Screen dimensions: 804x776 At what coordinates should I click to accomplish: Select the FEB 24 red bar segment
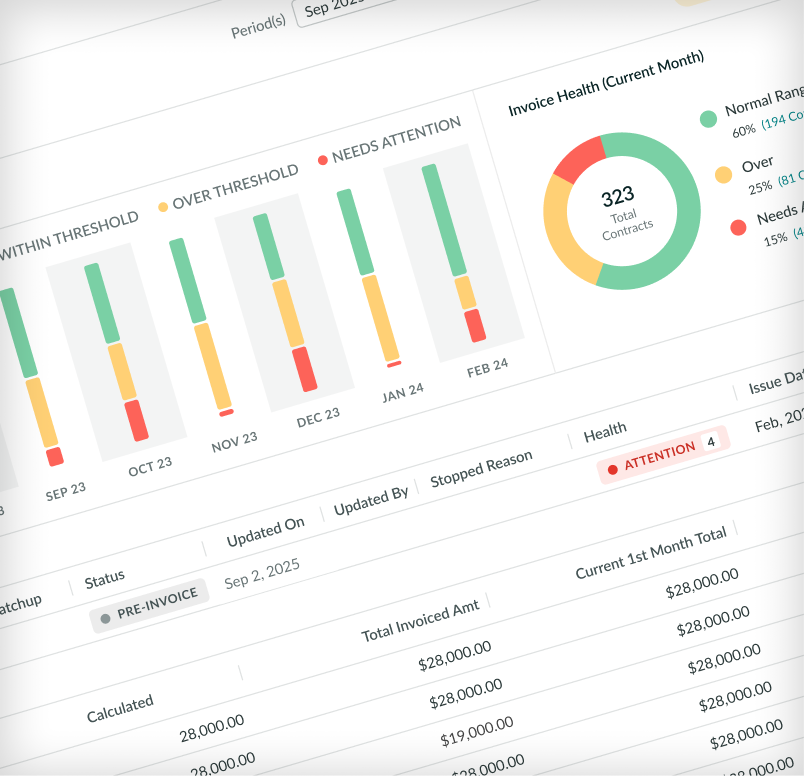475,326
